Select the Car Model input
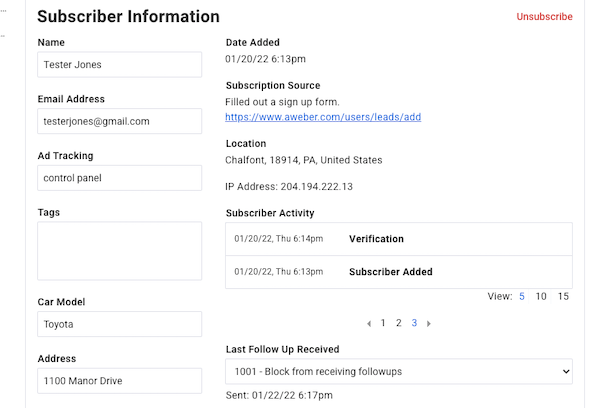This screenshot has width=600, height=408. coord(119,324)
